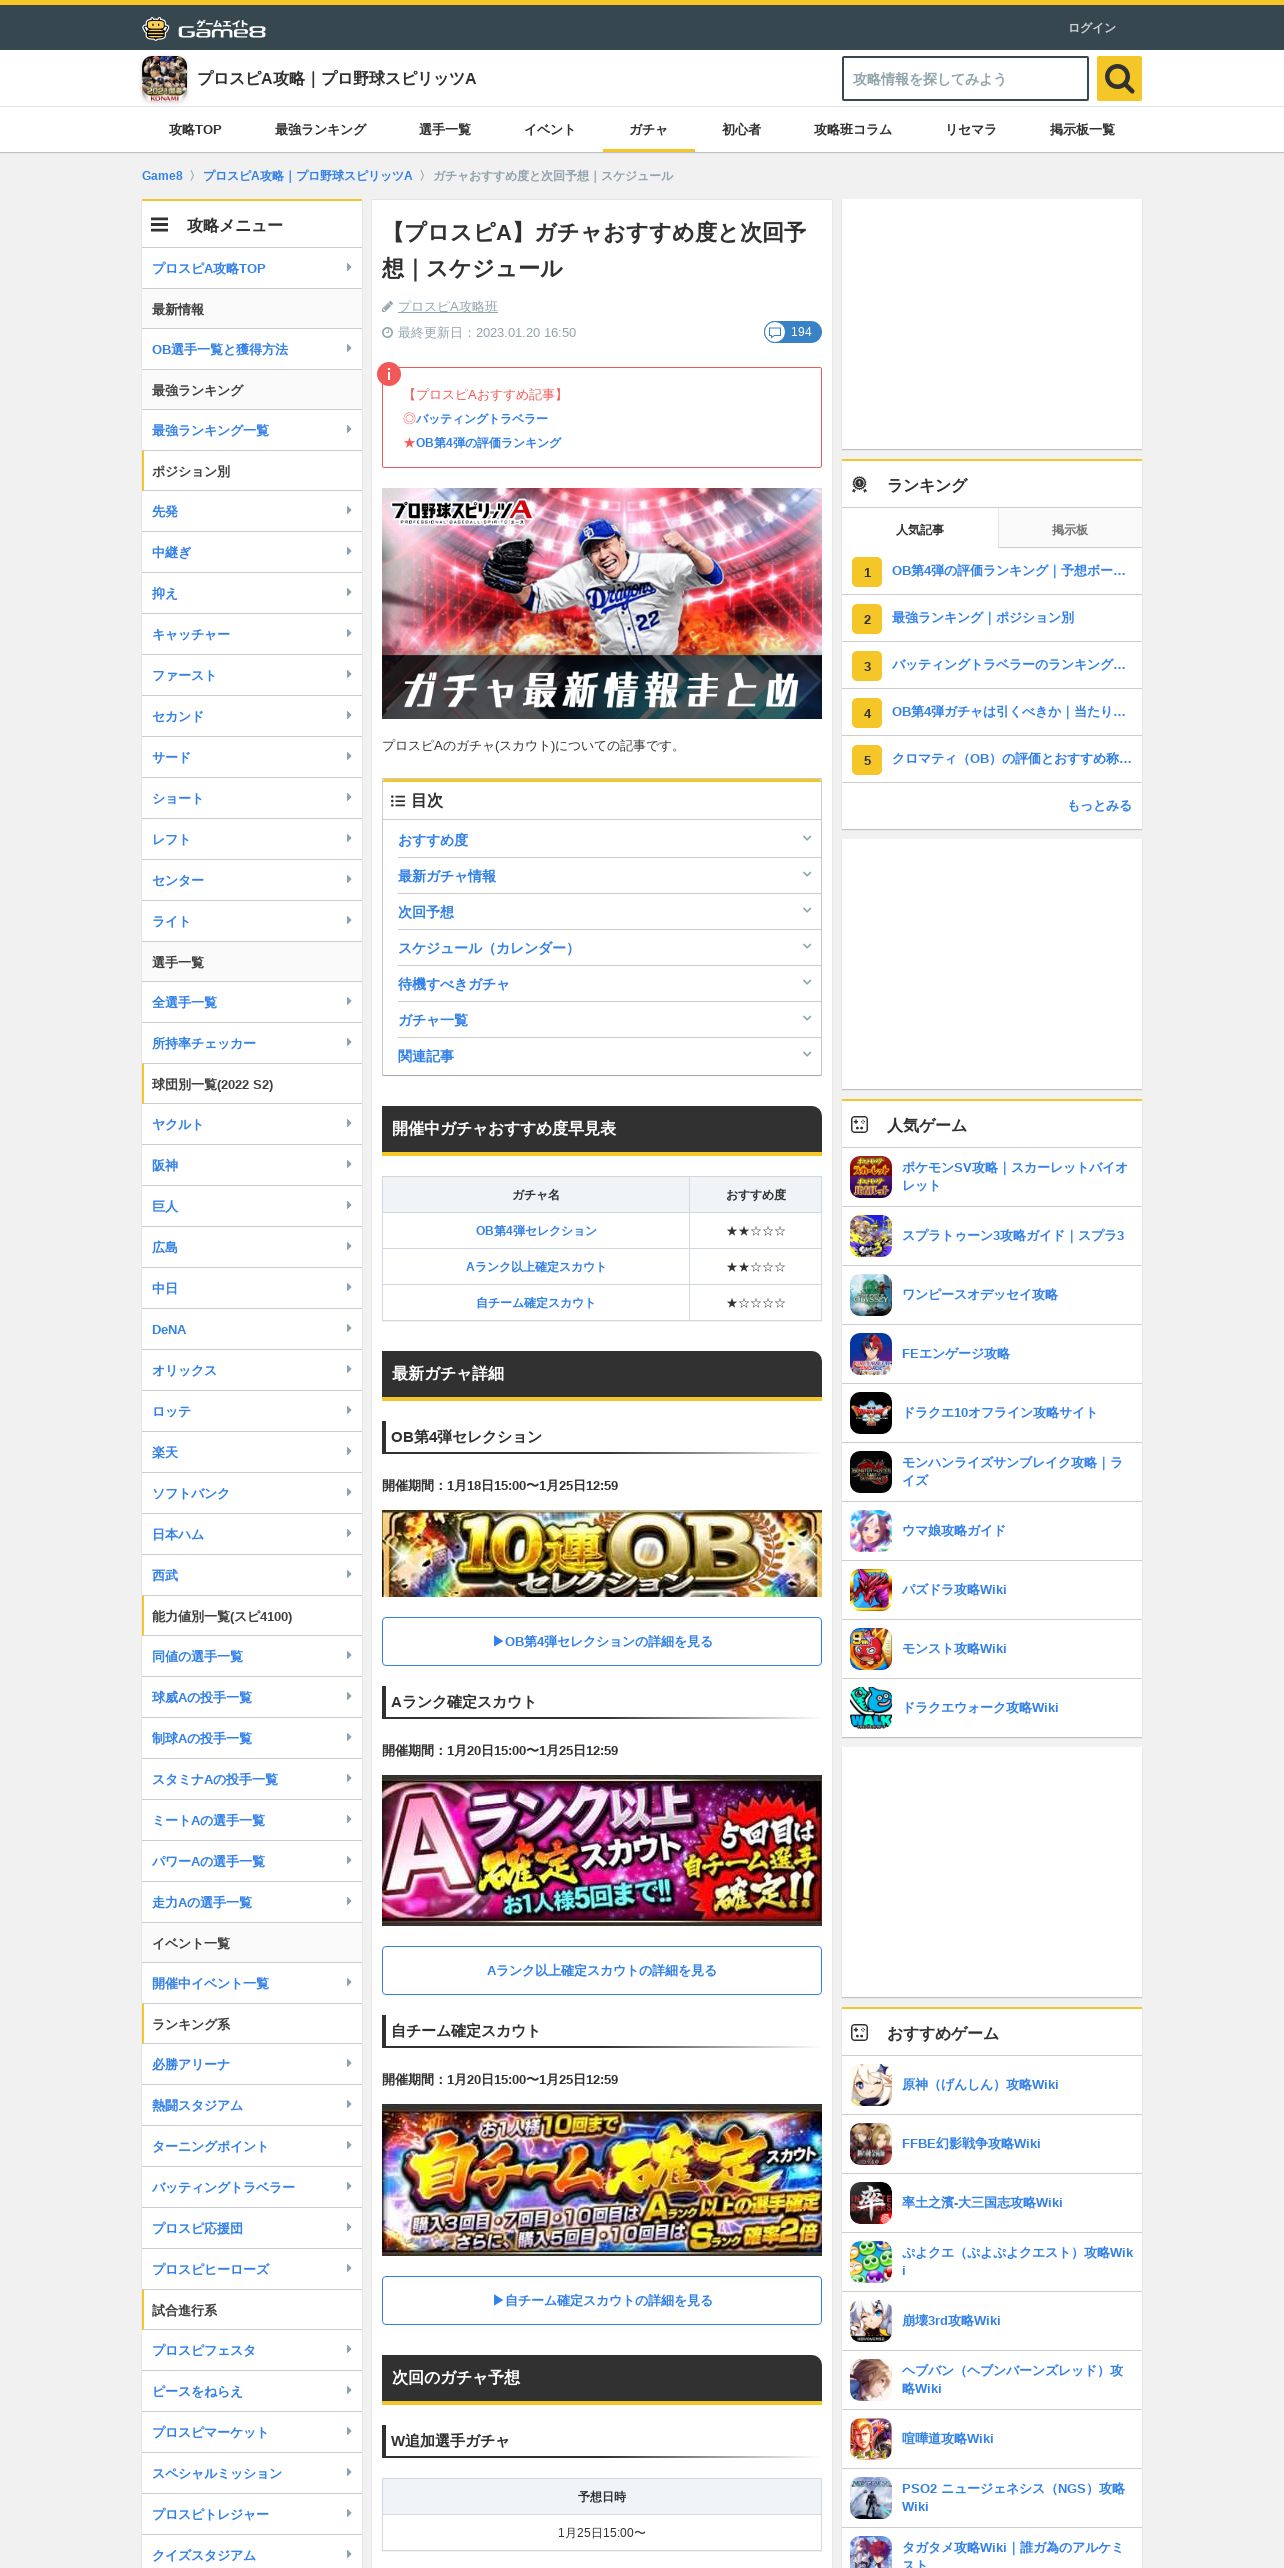This screenshot has height=2568, width=1284.
Task: Open OB選手一覧と獲得方法 sidebar entry
Action: coord(252,349)
